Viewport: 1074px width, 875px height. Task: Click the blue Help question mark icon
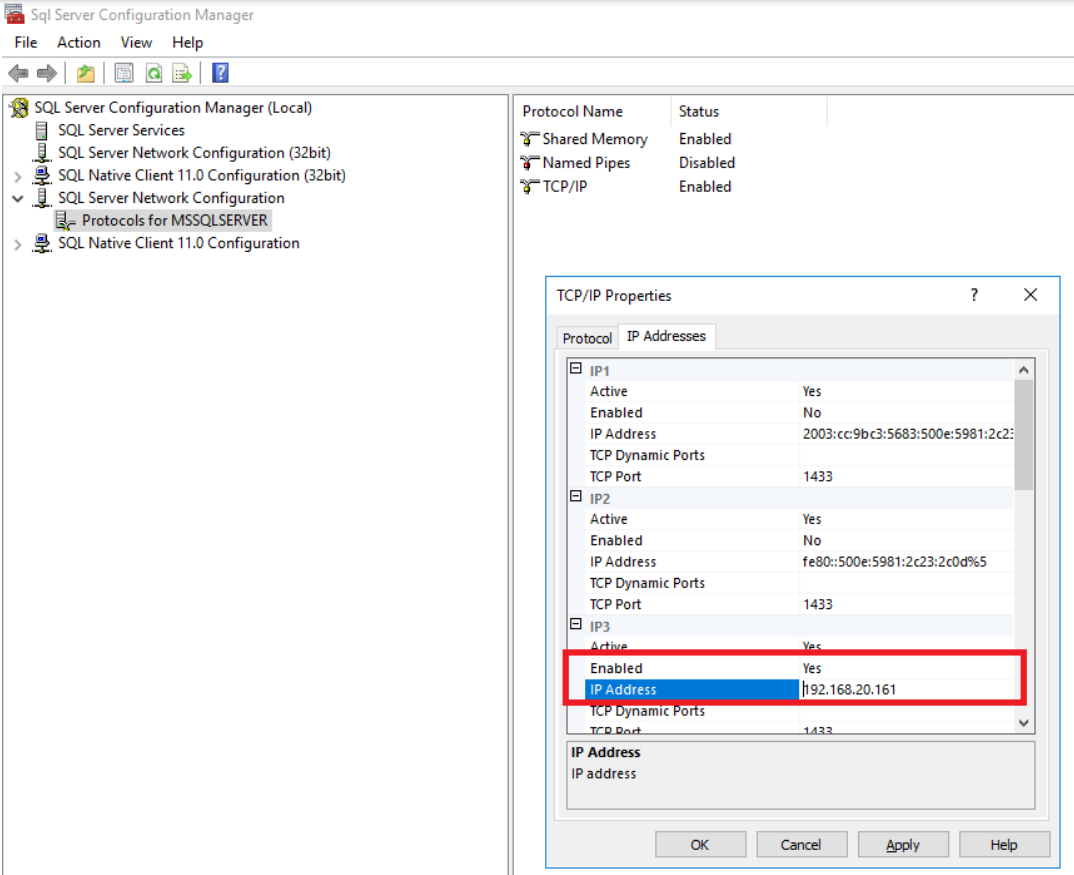pos(221,73)
